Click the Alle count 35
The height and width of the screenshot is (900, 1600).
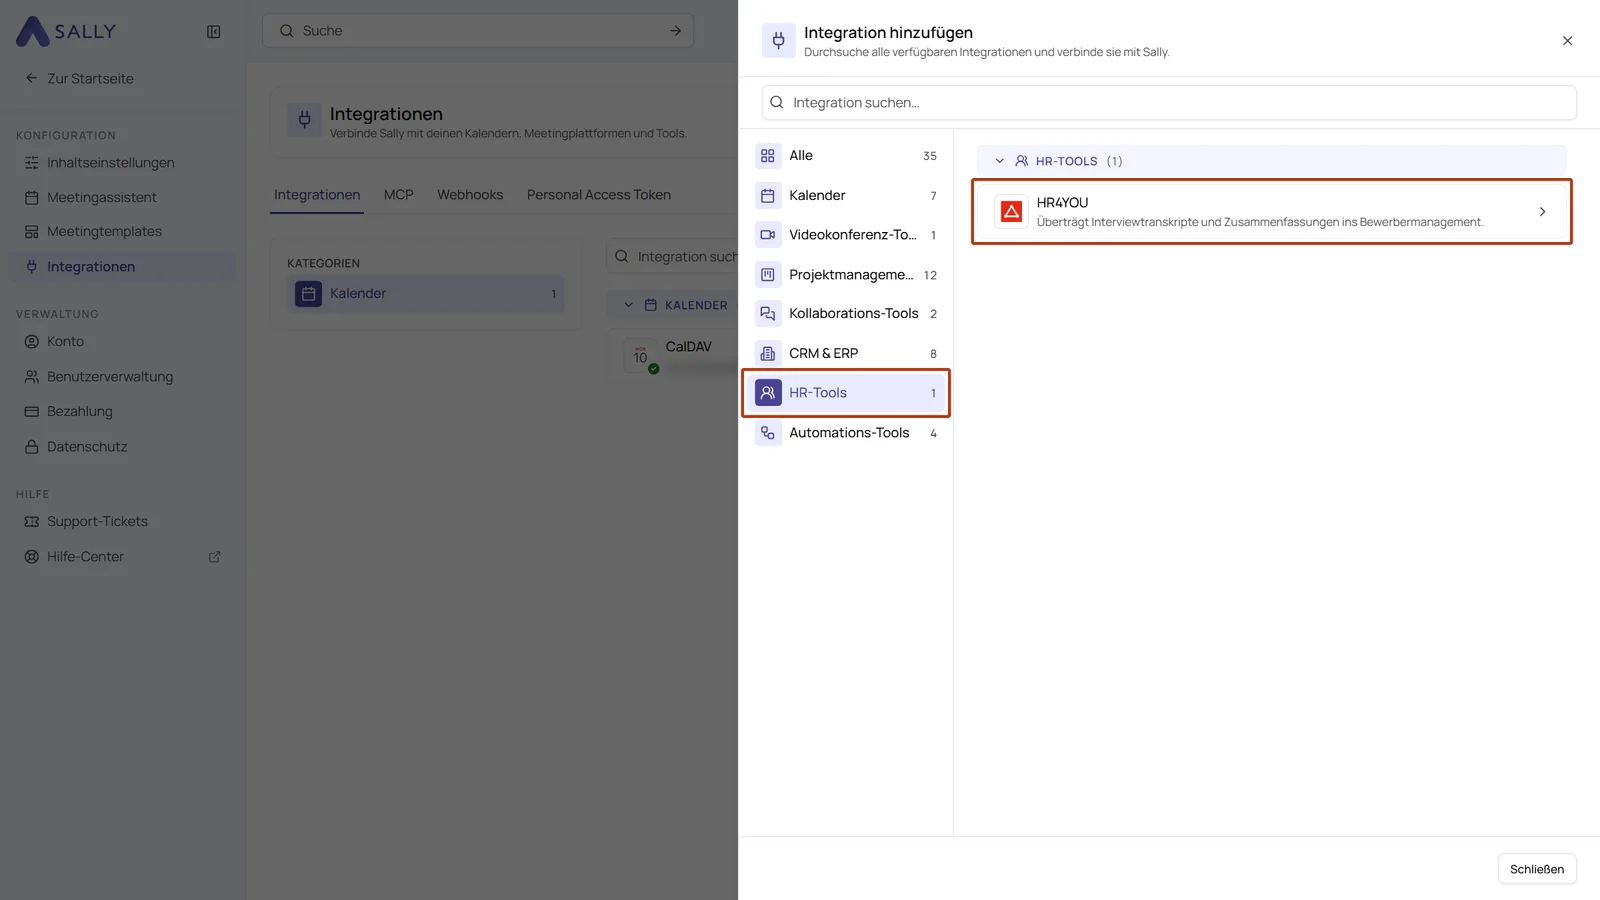click(x=930, y=156)
